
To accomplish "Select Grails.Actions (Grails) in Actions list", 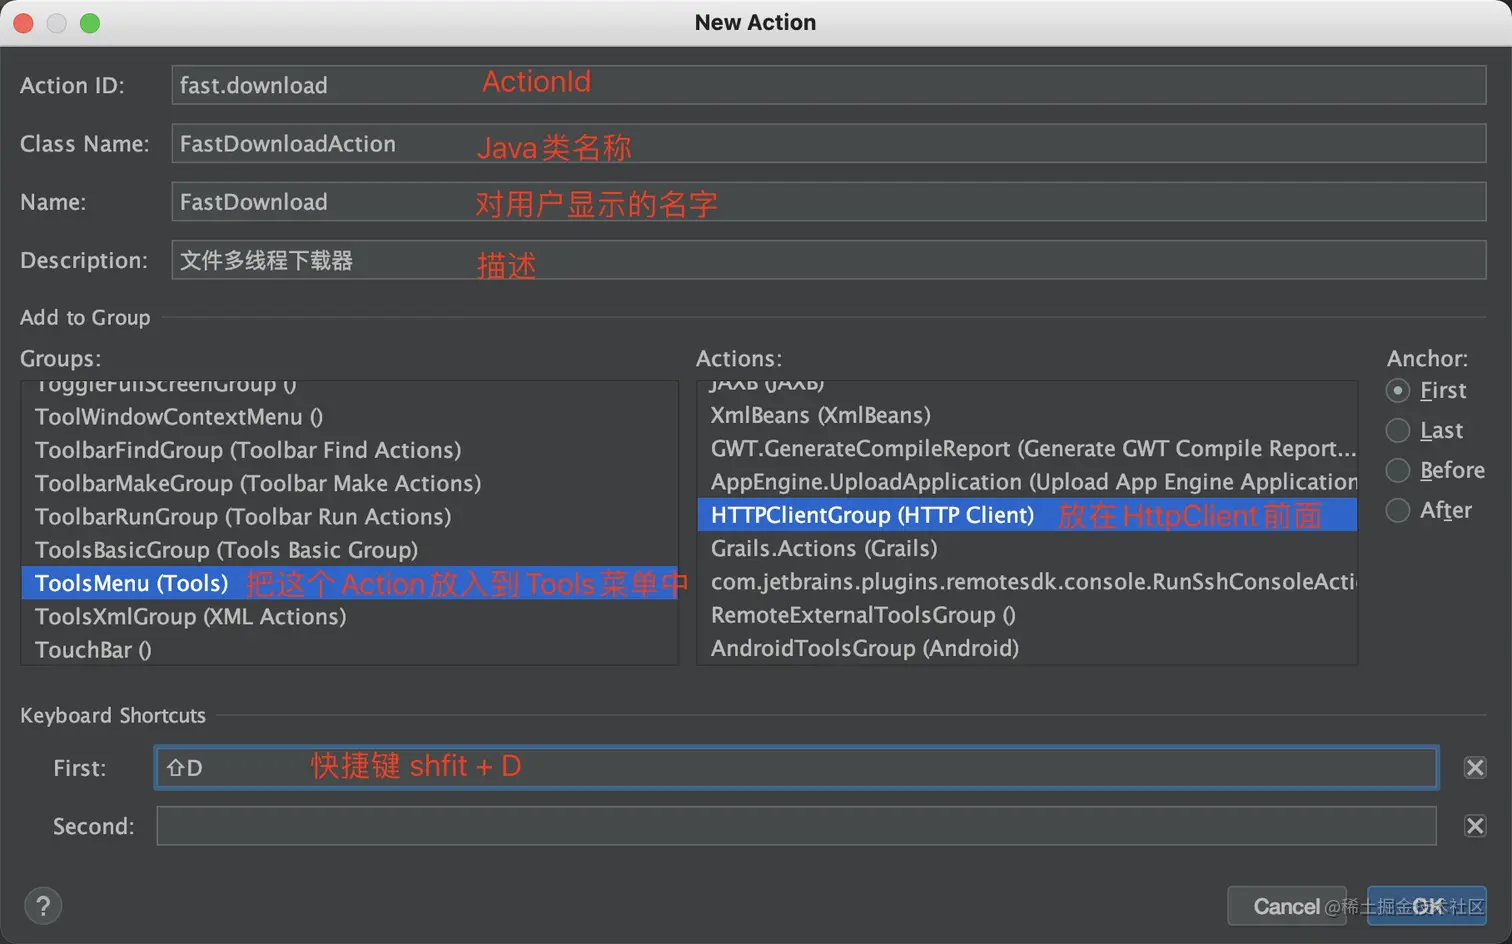I will 824,548.
